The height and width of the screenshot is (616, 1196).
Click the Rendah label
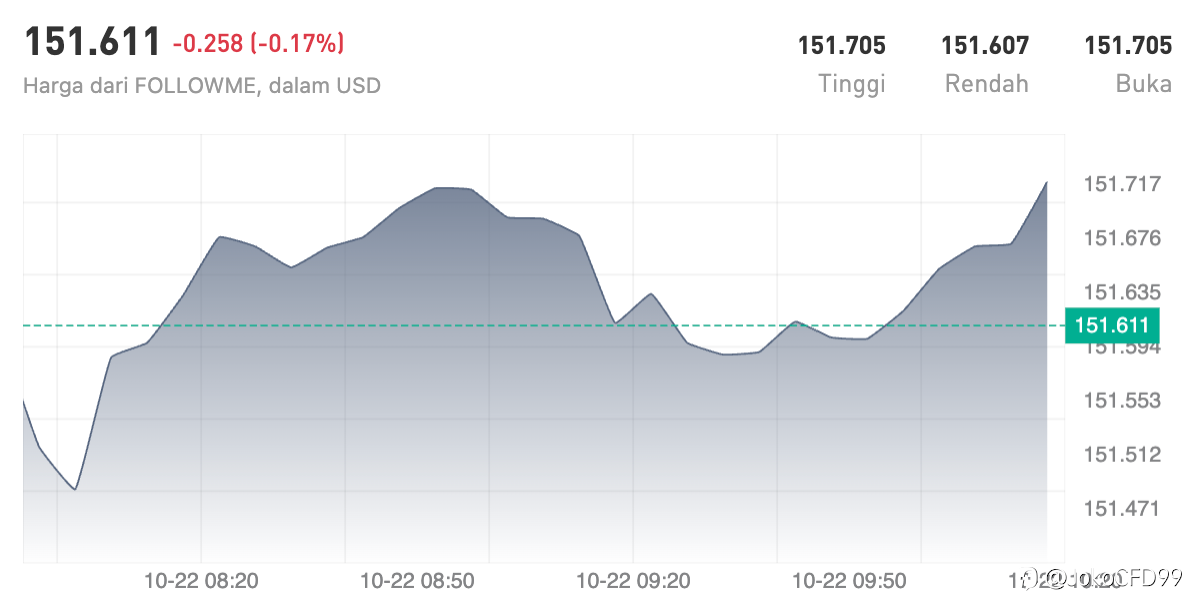[987, 84]
